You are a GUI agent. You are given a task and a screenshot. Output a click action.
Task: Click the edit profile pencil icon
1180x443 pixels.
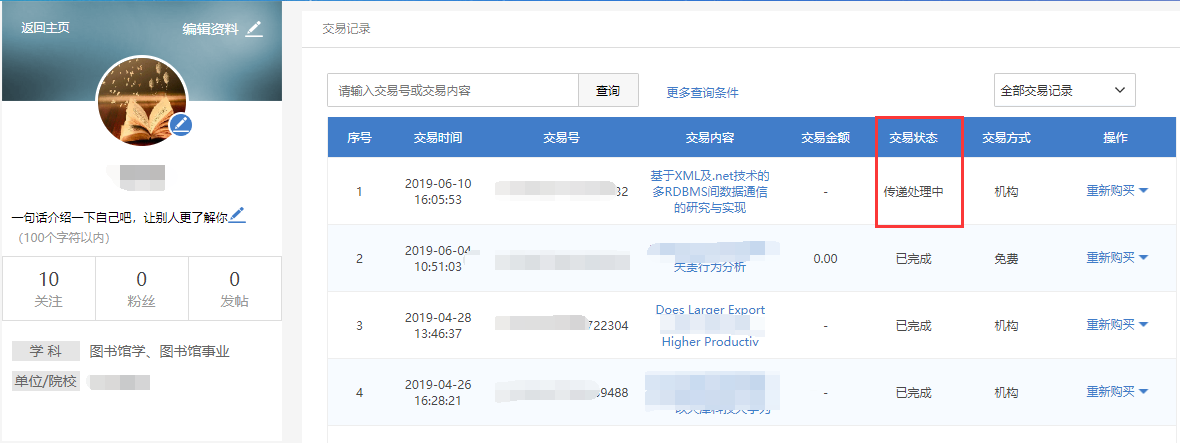pos(254,29)
